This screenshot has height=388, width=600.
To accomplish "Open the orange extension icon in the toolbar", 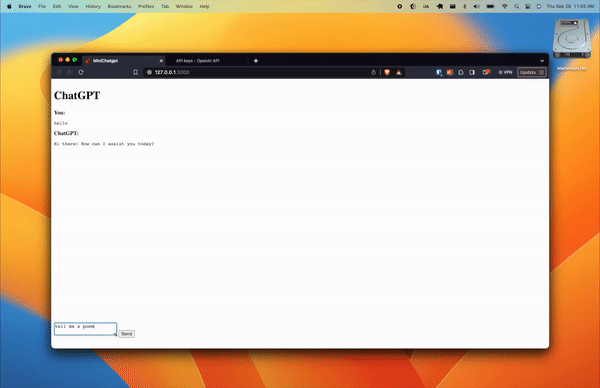I will pos(450,72).
